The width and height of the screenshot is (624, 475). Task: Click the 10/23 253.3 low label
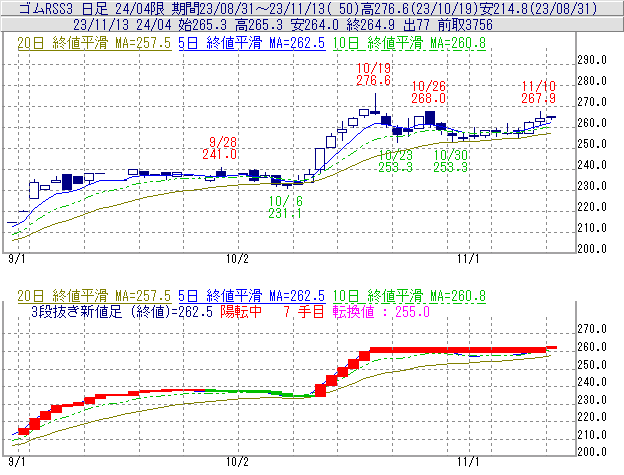click(x=396, y=161)
